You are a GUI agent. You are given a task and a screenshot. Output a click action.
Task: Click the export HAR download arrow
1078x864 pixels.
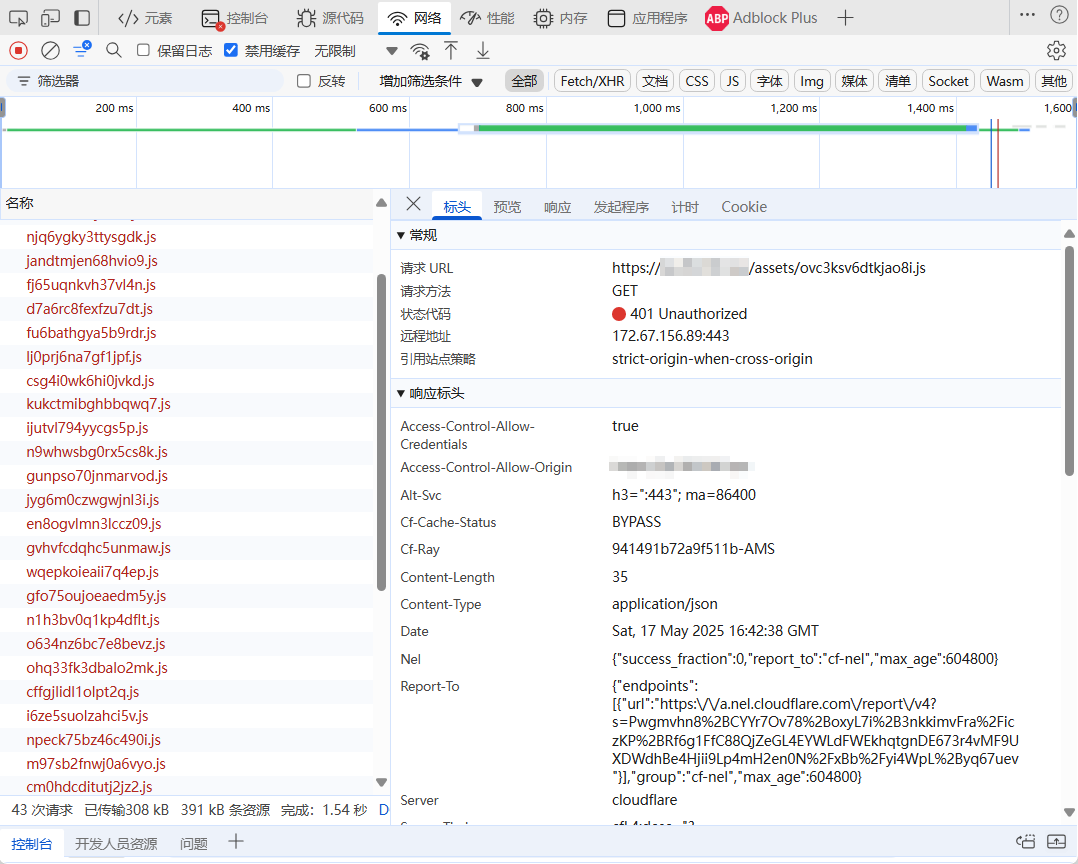pyautogui.click(x=483, y=50)
